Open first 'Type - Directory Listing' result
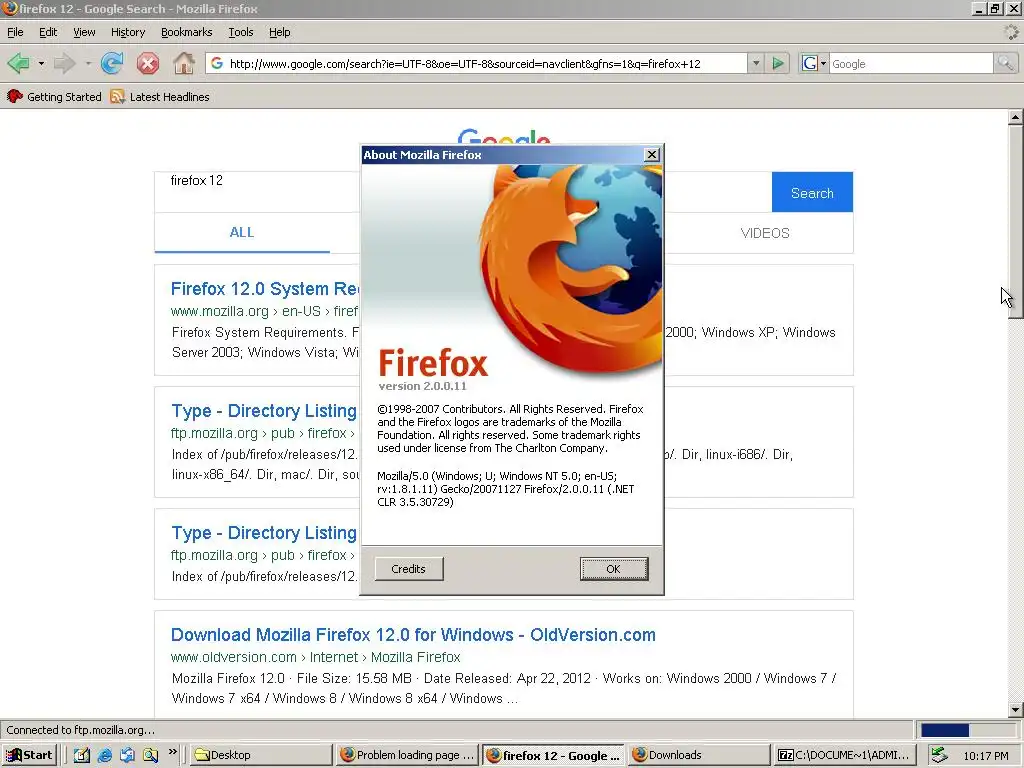Screen dimensions: 1024x768 click(x=264, y=411)
